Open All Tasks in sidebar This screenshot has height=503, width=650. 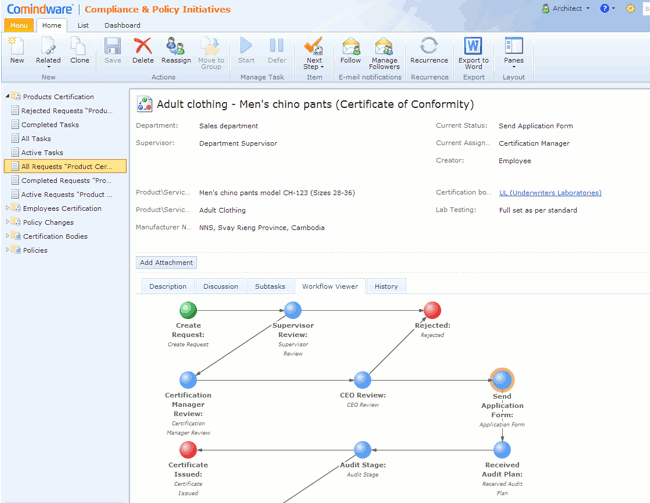[x=65, y=139]
